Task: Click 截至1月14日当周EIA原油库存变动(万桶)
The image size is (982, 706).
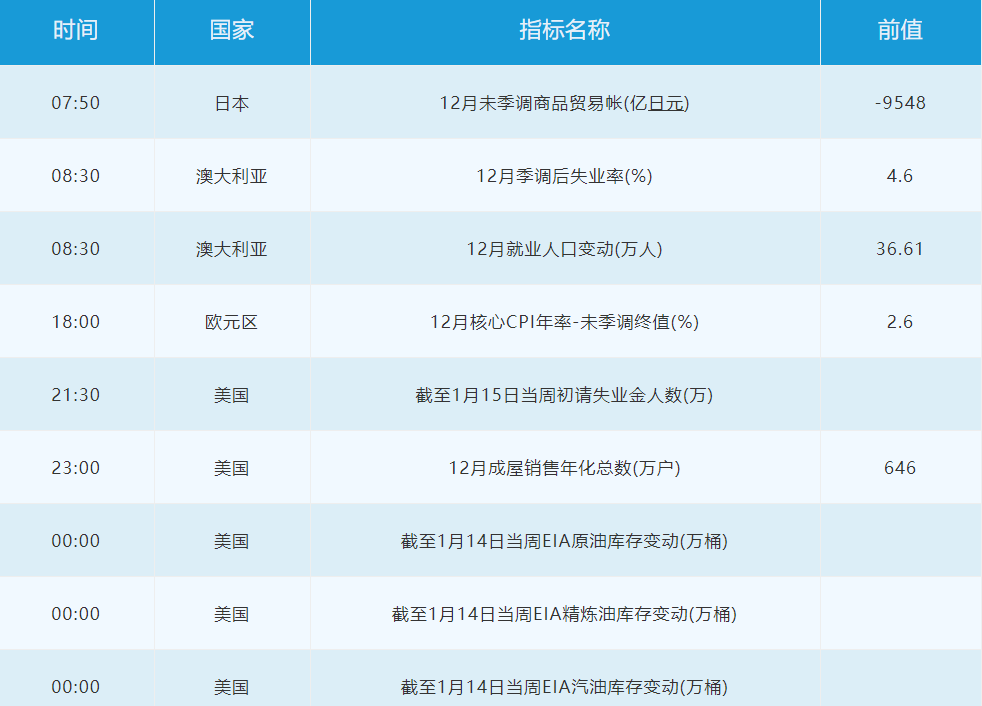Action: pyautogui.click(x=565, y=541)
